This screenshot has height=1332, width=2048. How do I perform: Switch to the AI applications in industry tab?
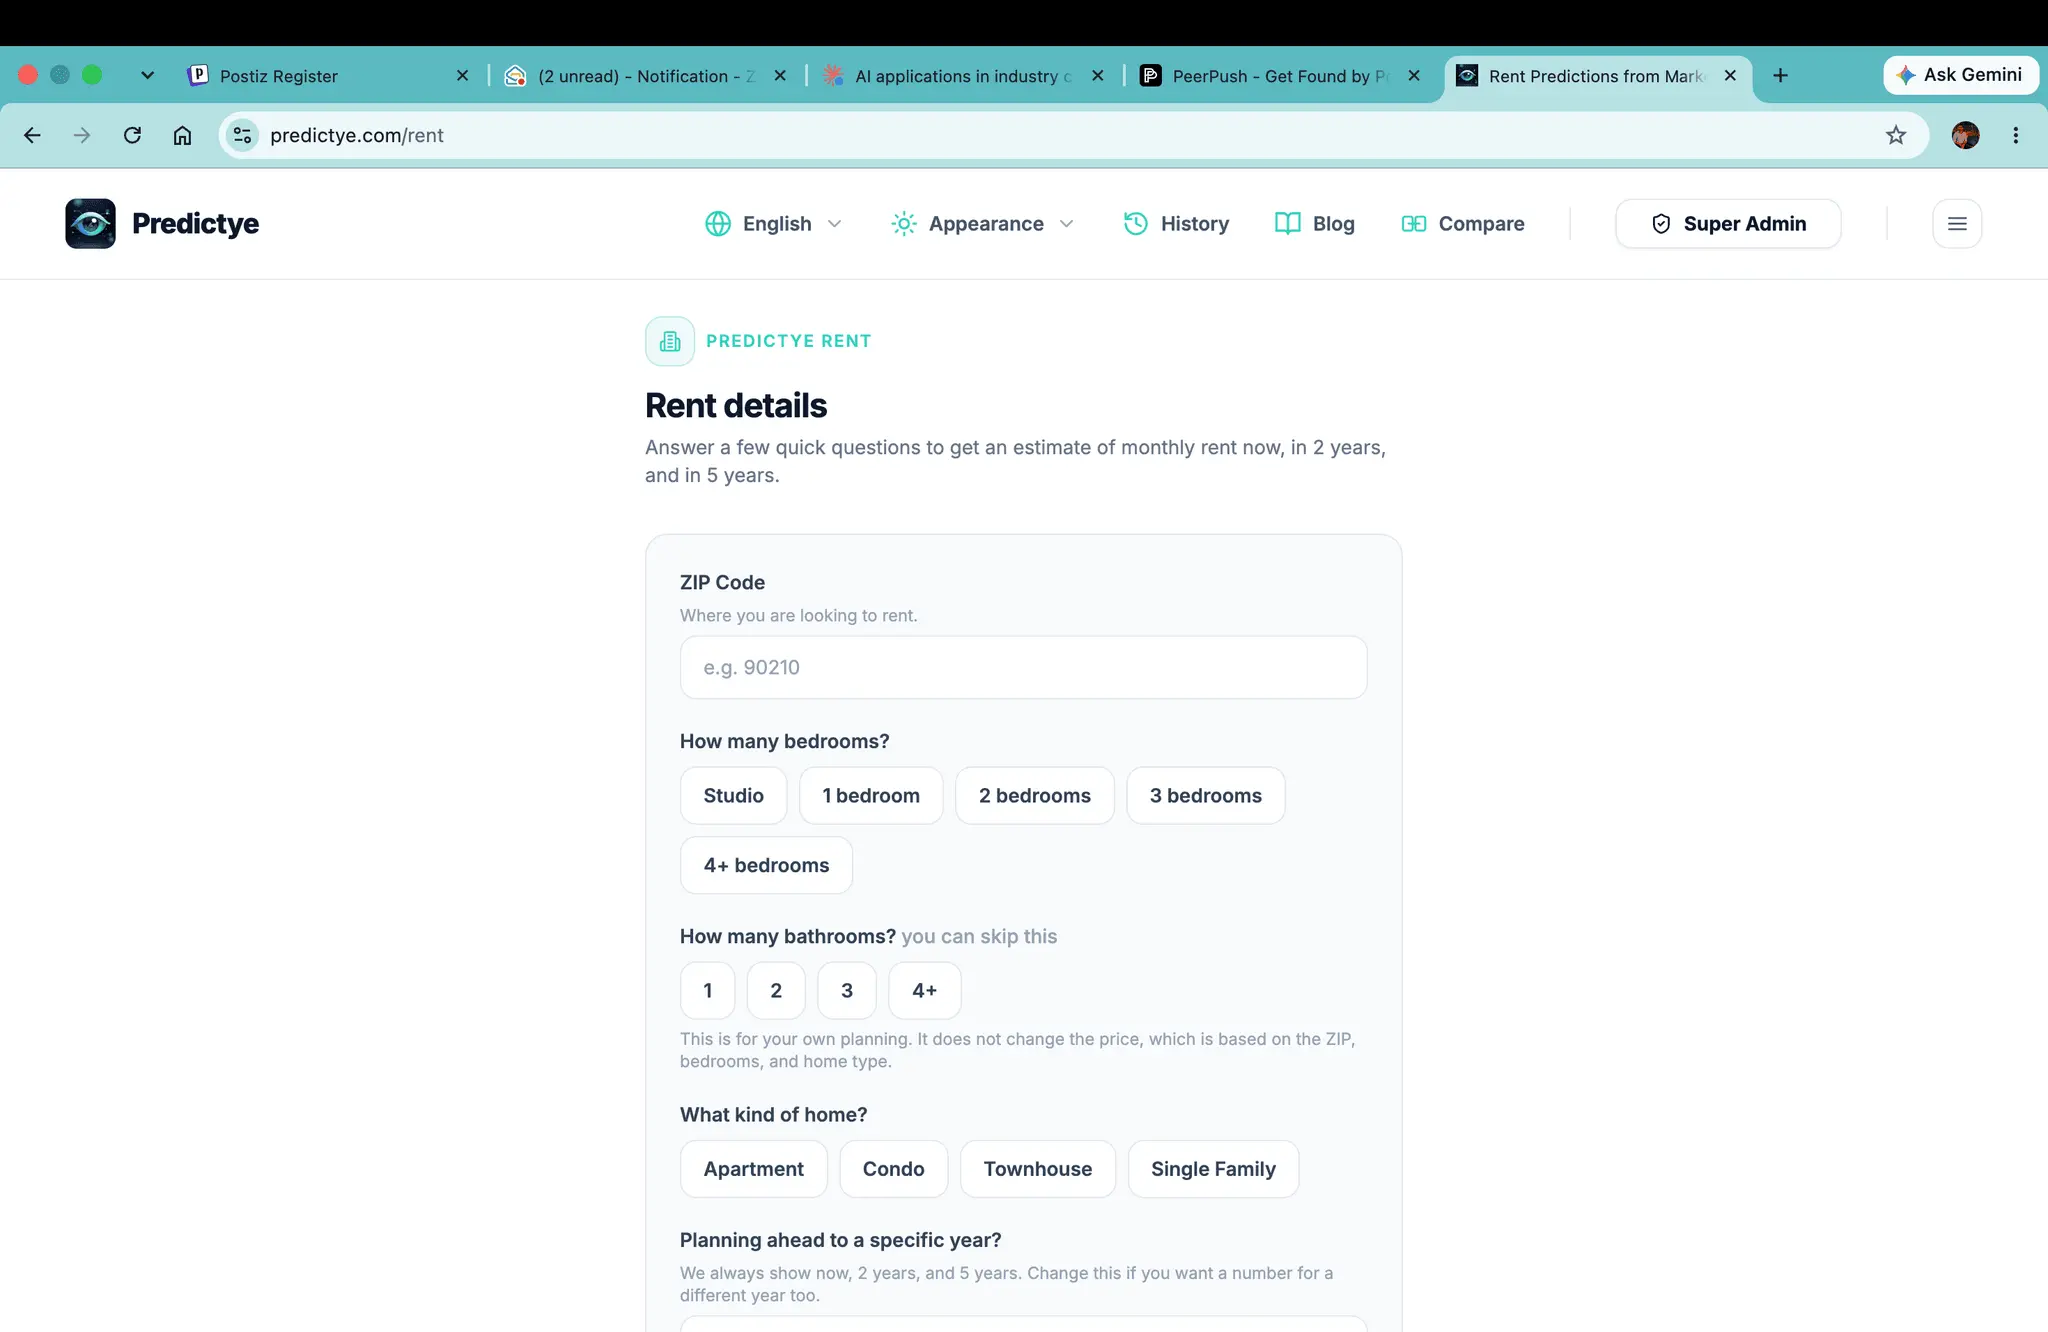(x=964, y=76)
